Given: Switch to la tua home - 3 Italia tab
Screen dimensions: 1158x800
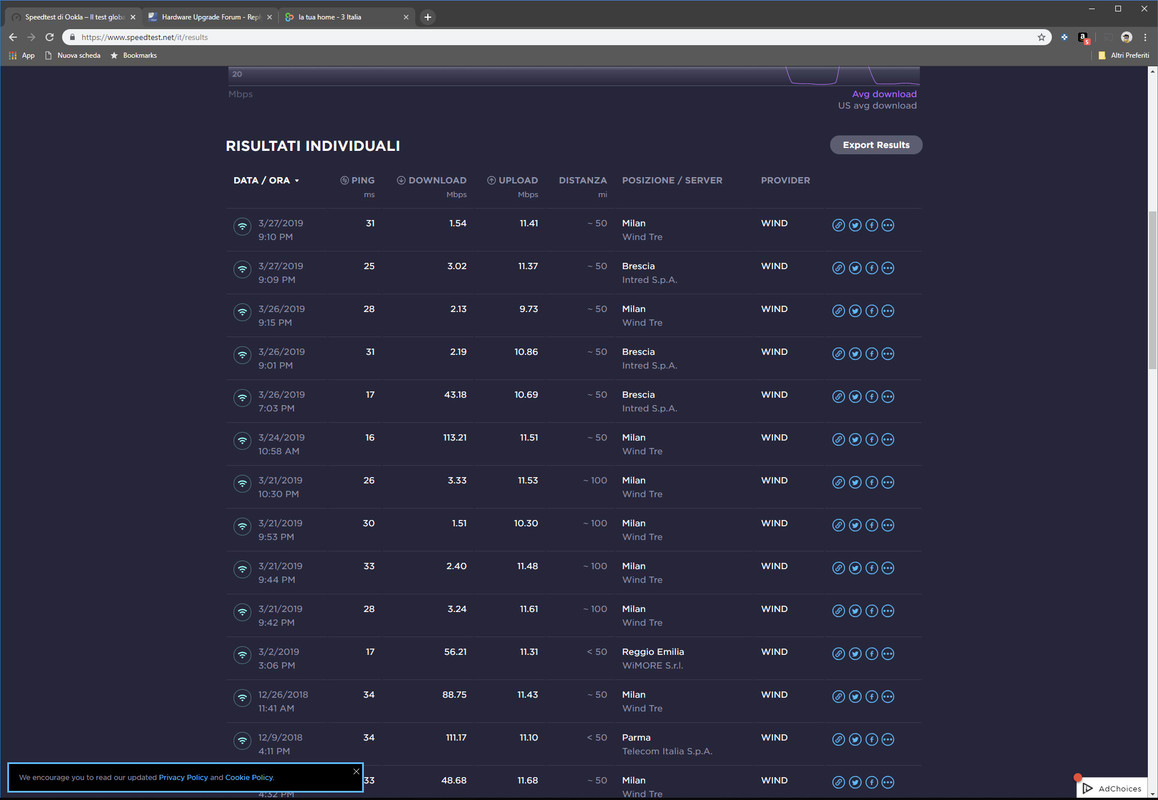Looking at the screenshot, I should pos(346,17).
